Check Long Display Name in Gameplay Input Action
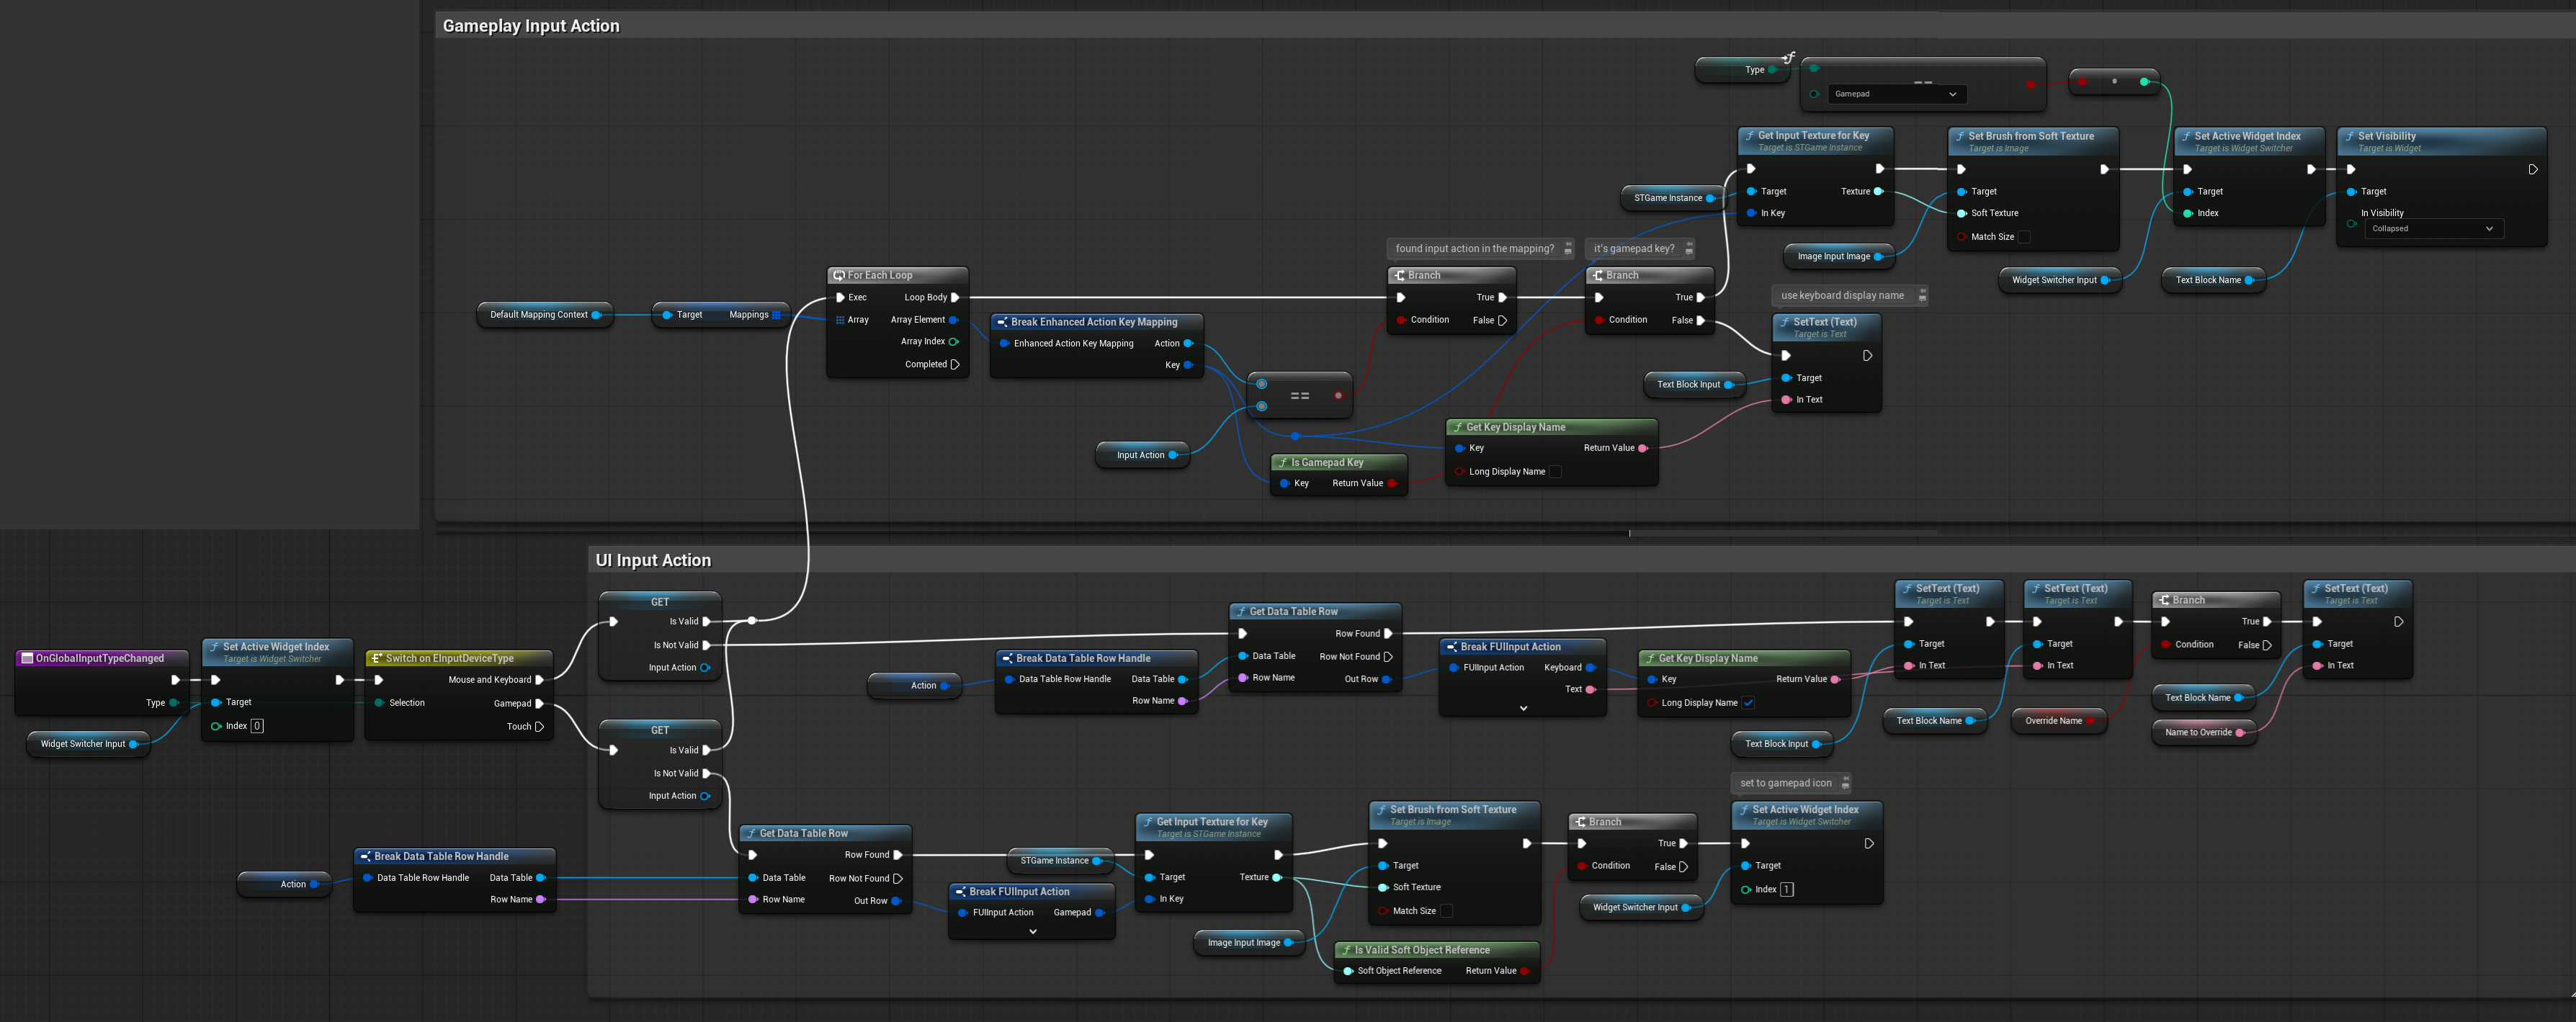Viewport: 2576px width, 1022px height. (1555, 472)
